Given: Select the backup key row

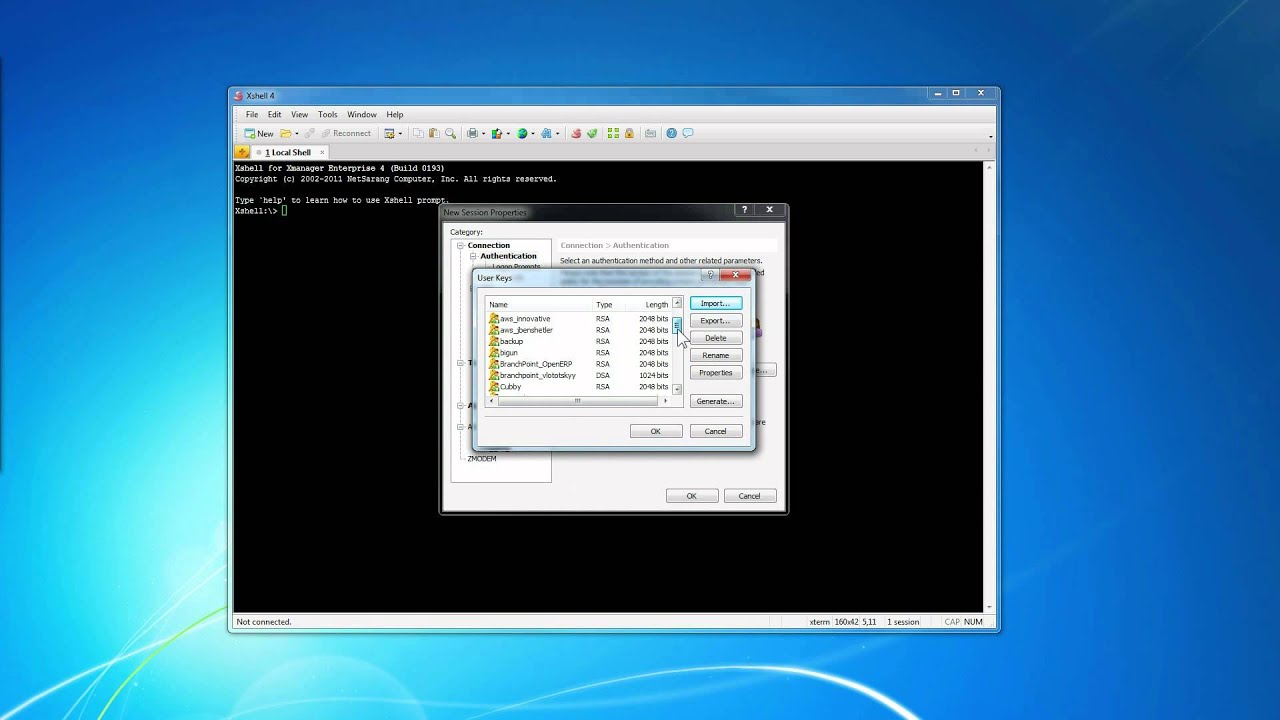Looking at the screenshot, I should click(x=578, y=341).
